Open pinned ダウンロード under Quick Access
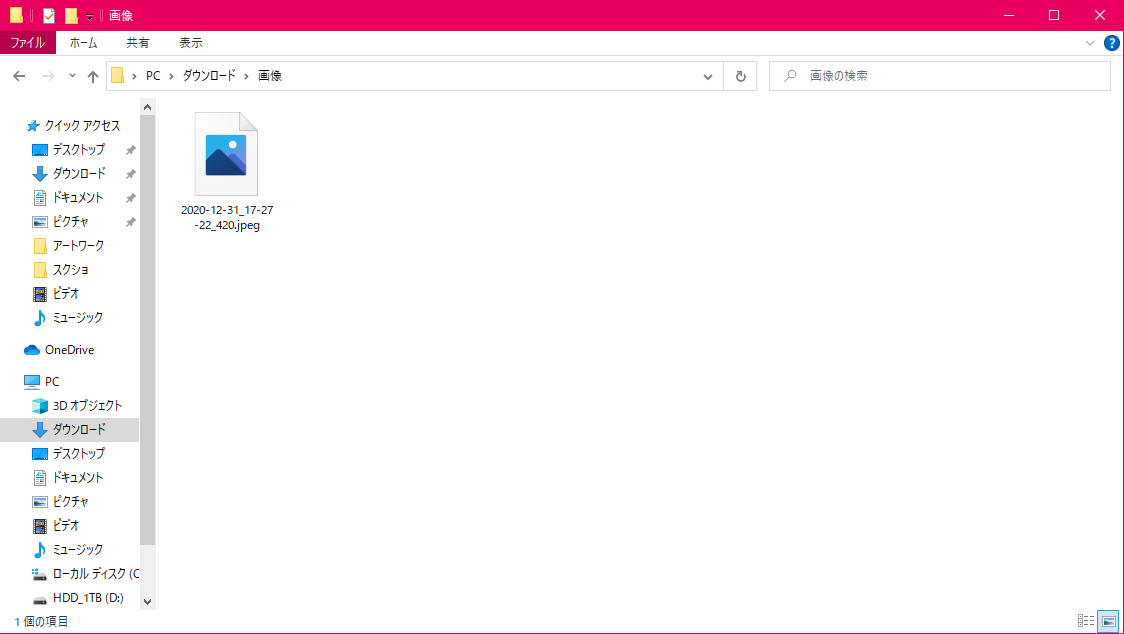The height and width of the screenshot is (634, 1124). pos(79,174)
